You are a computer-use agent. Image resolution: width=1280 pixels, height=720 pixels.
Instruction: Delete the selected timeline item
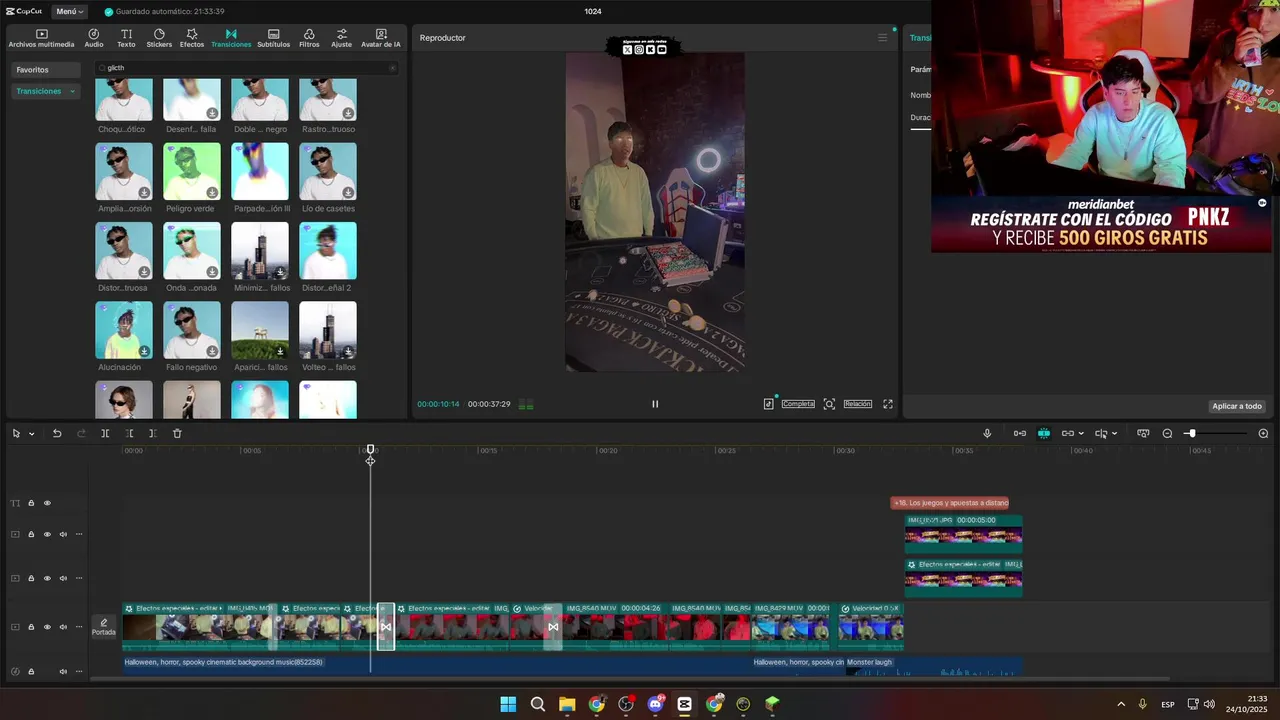(177, 433)
